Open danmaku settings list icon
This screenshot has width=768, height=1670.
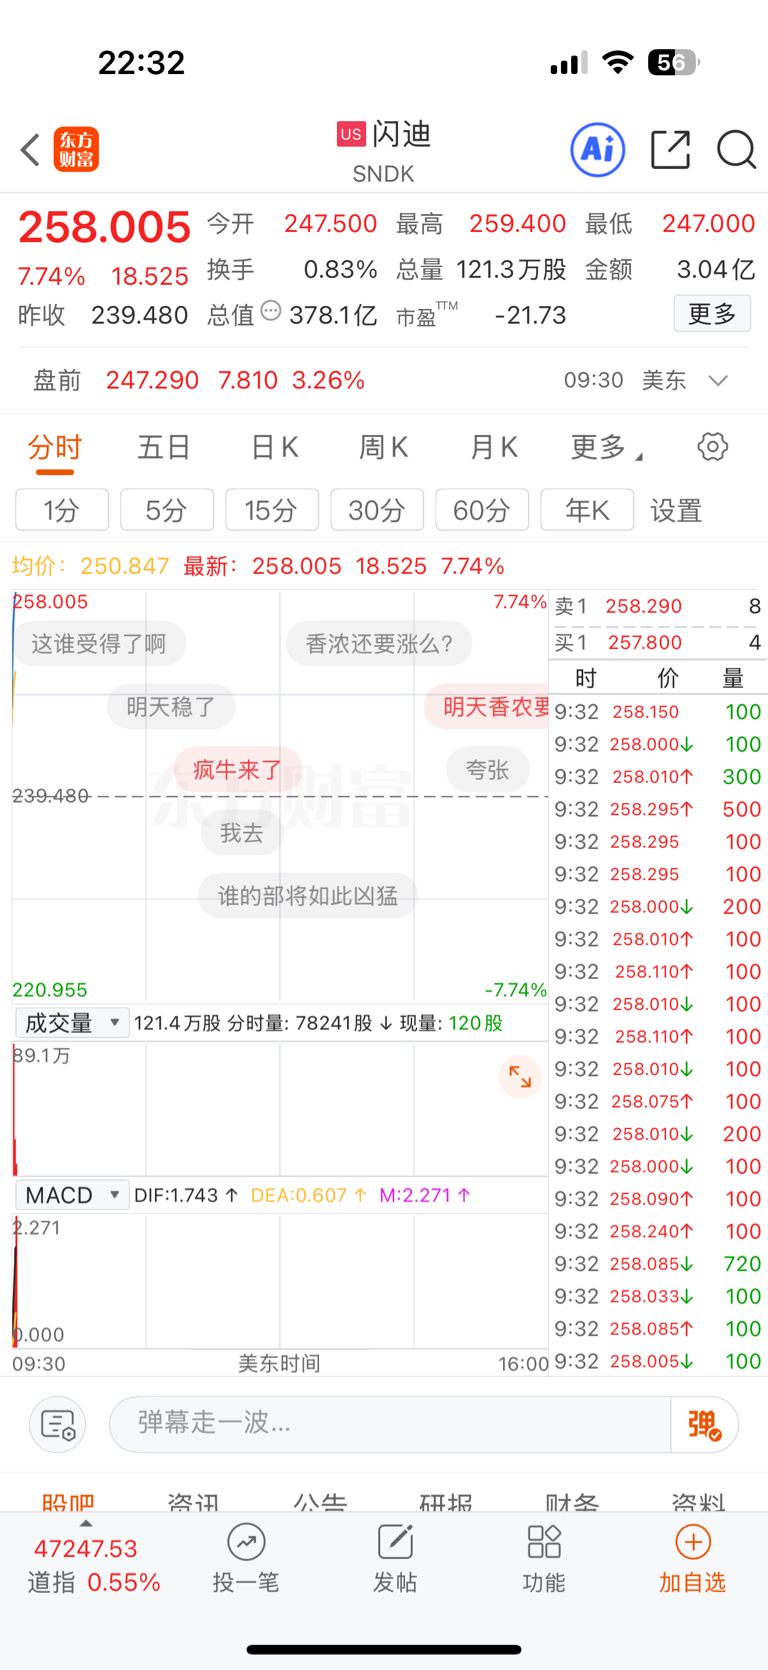58,1424
